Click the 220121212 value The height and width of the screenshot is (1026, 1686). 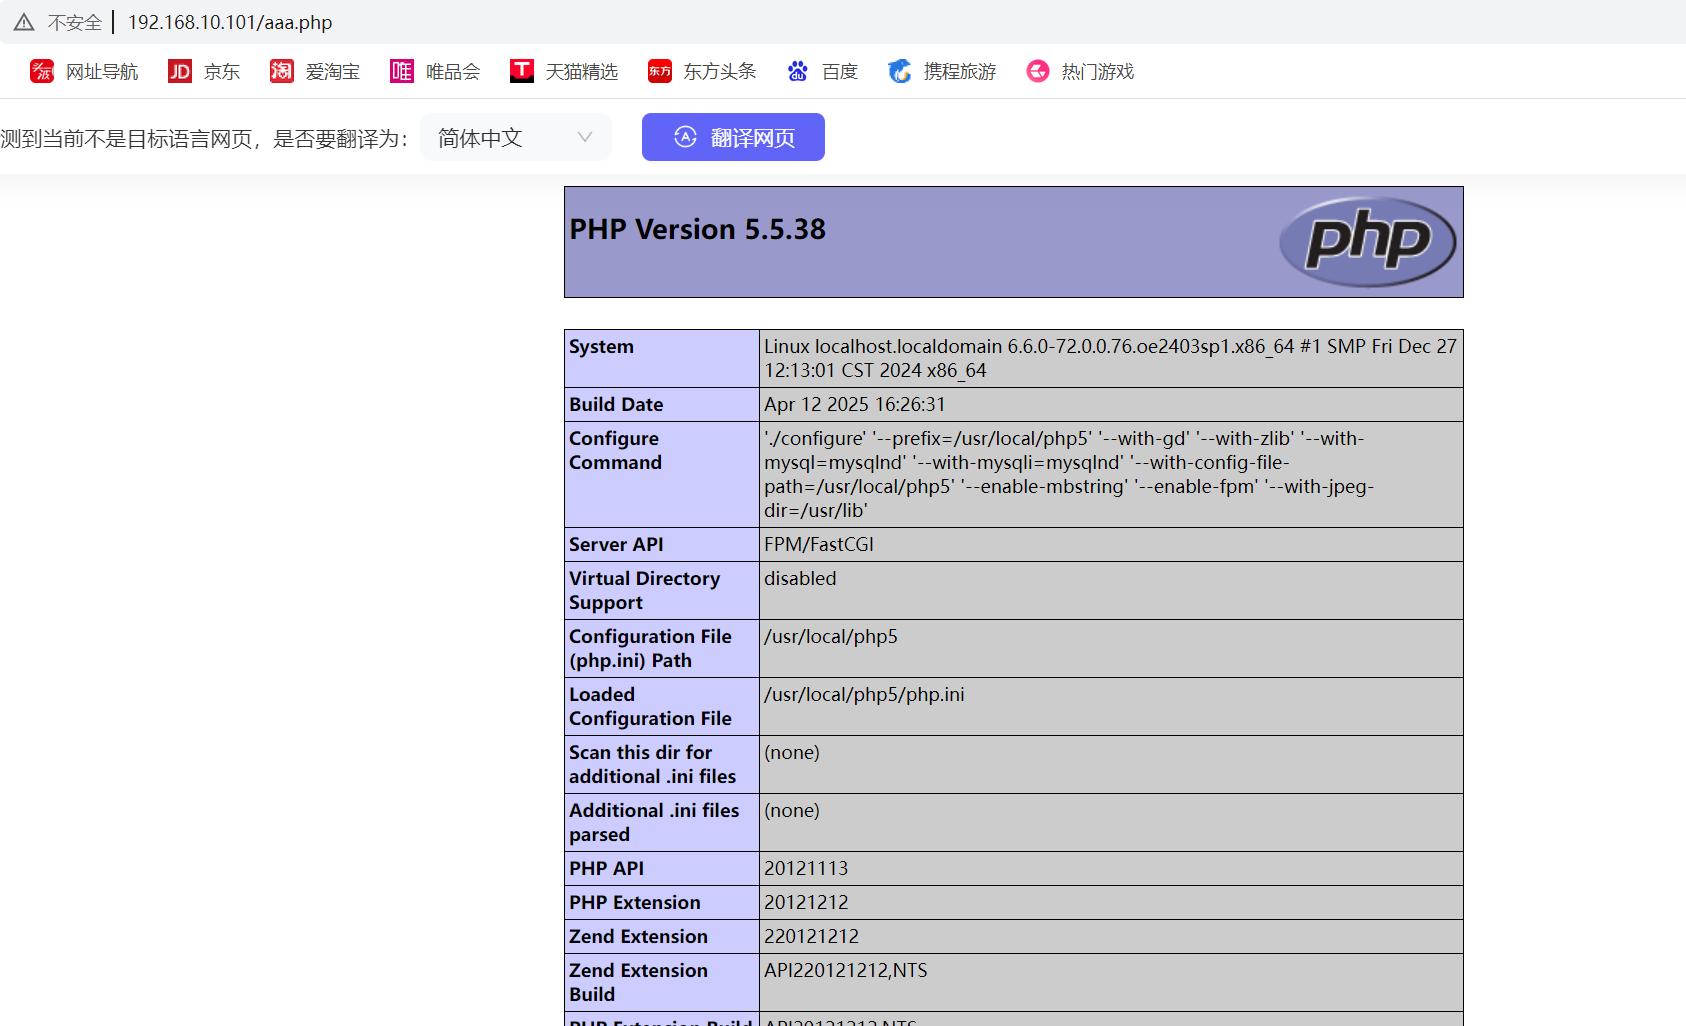coord(812,936)
